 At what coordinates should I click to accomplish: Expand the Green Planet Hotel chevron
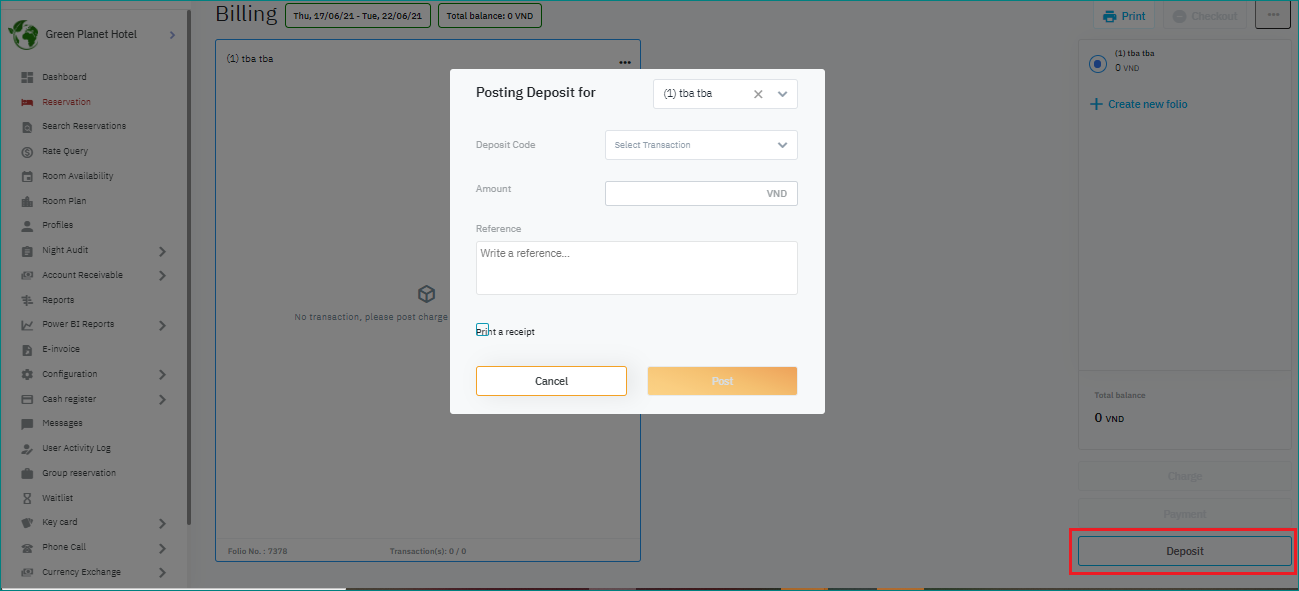click(x=172, y=35)
